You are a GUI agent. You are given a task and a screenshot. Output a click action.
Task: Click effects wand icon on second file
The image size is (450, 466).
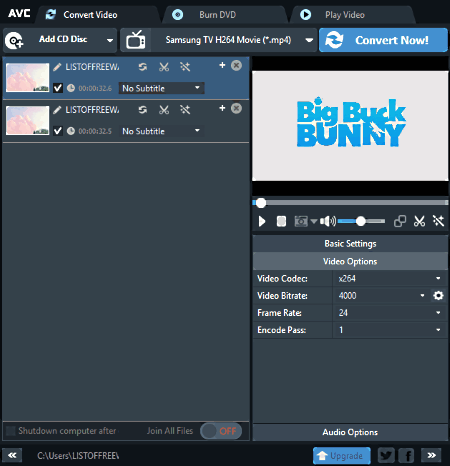185,110
